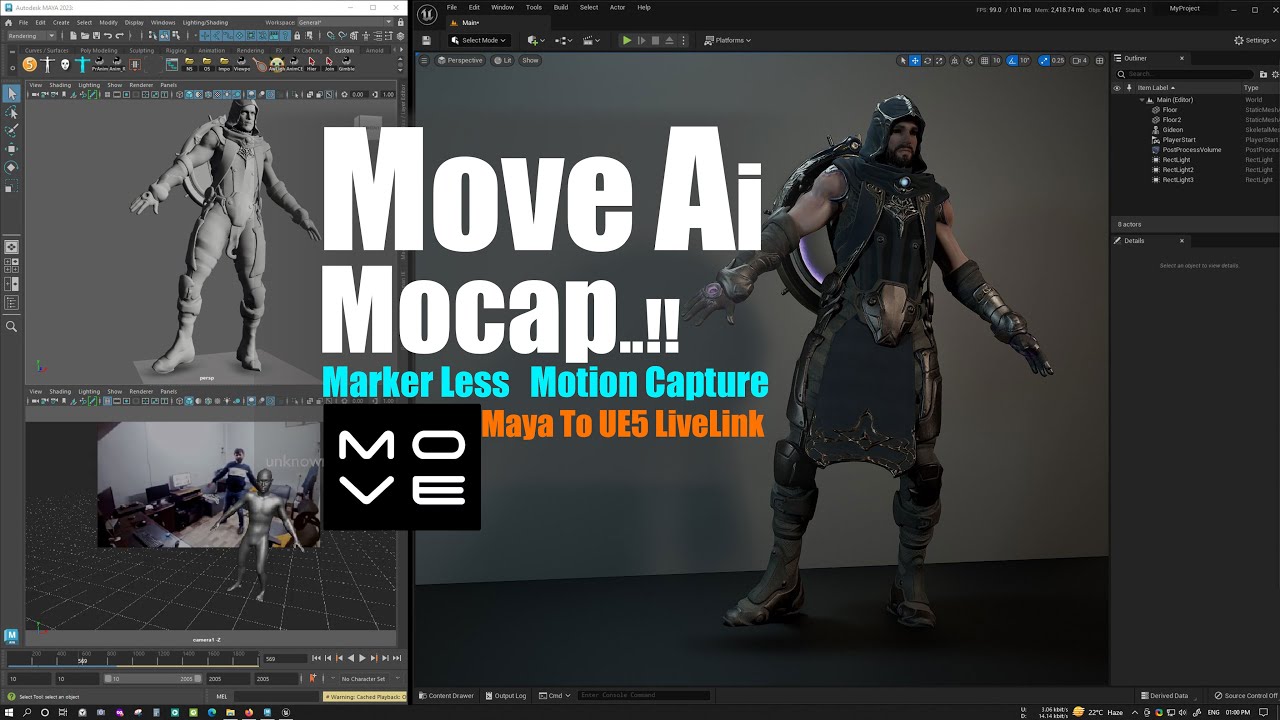Screen dimensions: 1280x720
Task: Switch to Maya Arnold shelf tab
Action: 375,50
